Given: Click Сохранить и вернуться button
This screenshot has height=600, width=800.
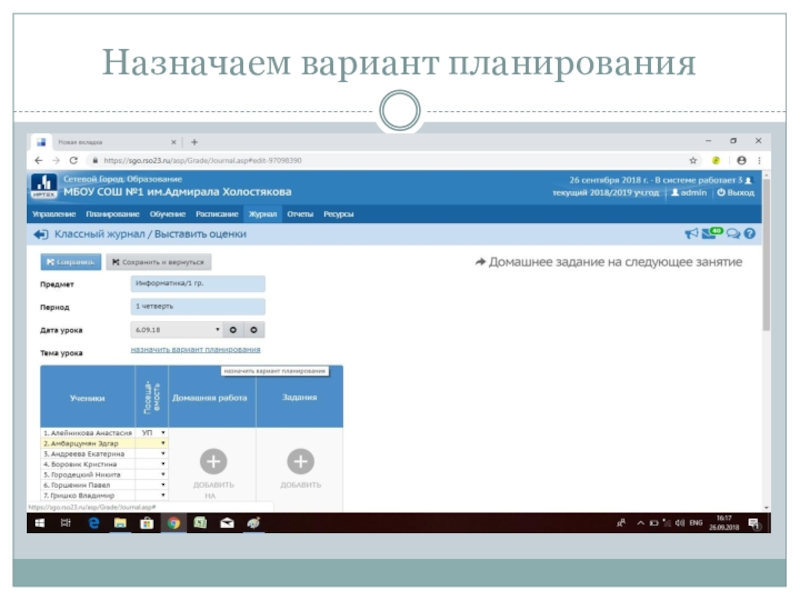Looking at the screenshot, I should click(158, 262).
